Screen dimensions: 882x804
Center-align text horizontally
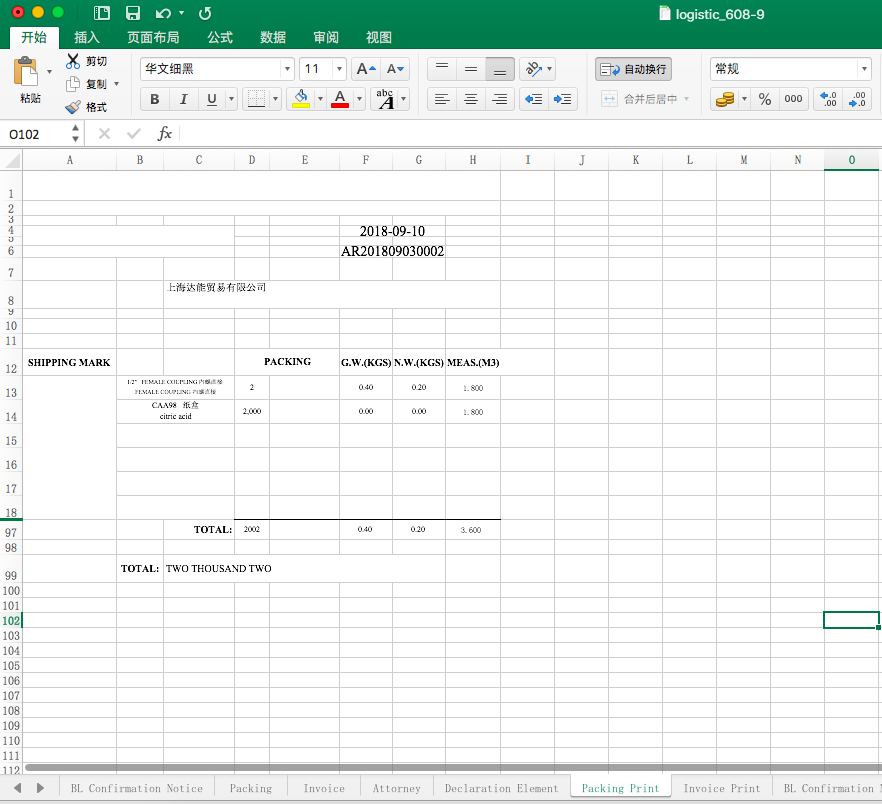click(x=470, y=99)
